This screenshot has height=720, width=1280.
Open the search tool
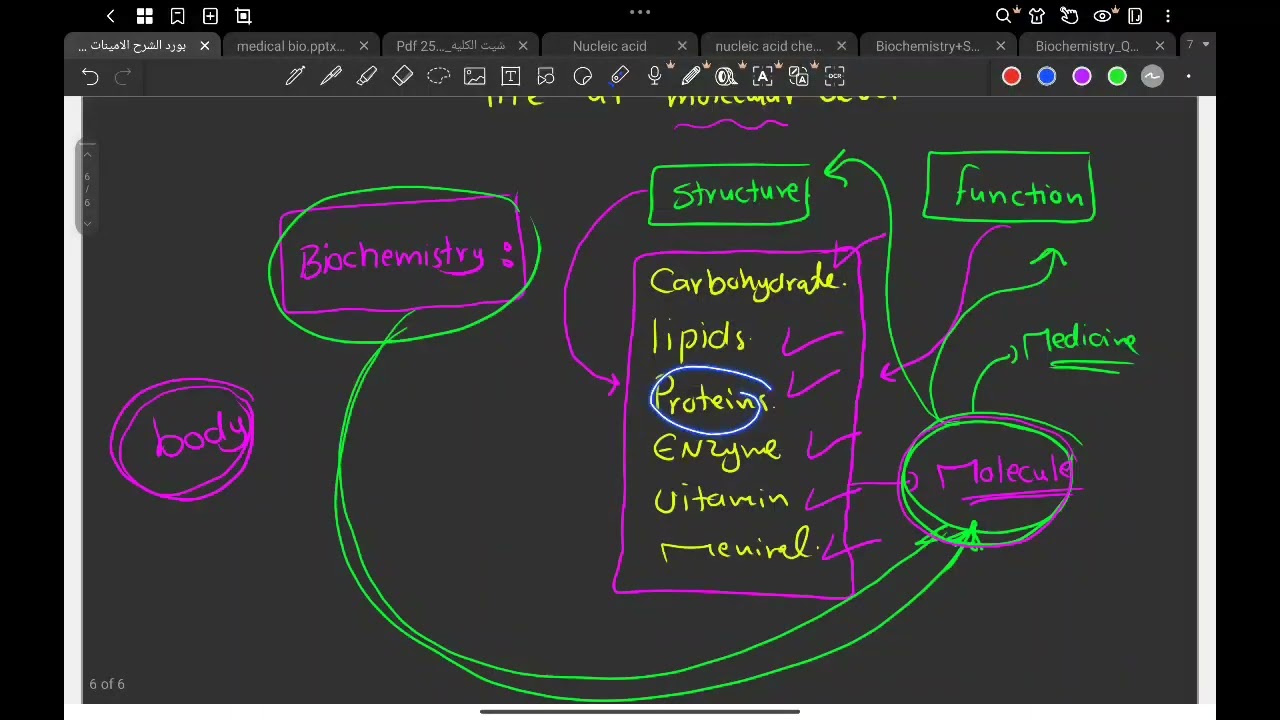(1004, 16)
